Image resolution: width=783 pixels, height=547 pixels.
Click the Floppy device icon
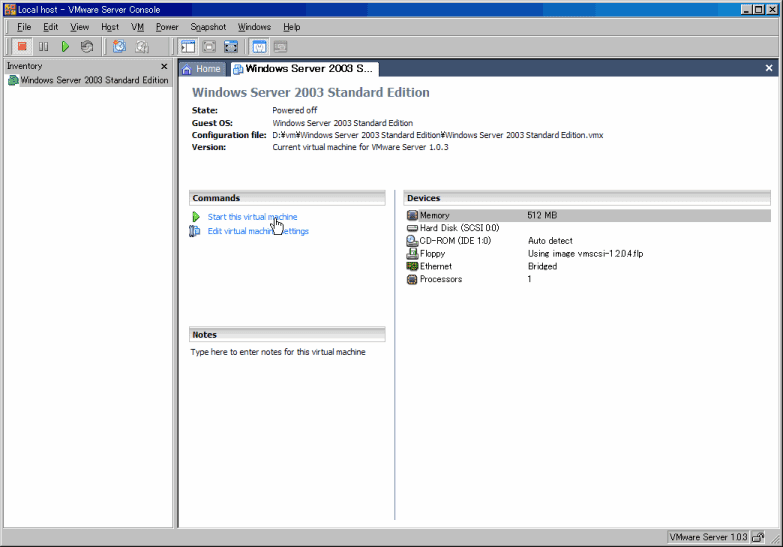coord(412,253)
